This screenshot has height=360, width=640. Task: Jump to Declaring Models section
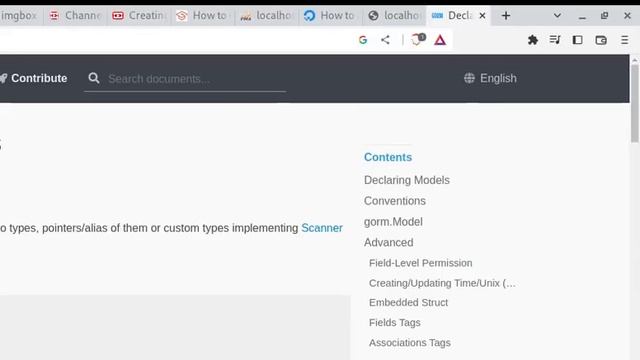[407, 180]
